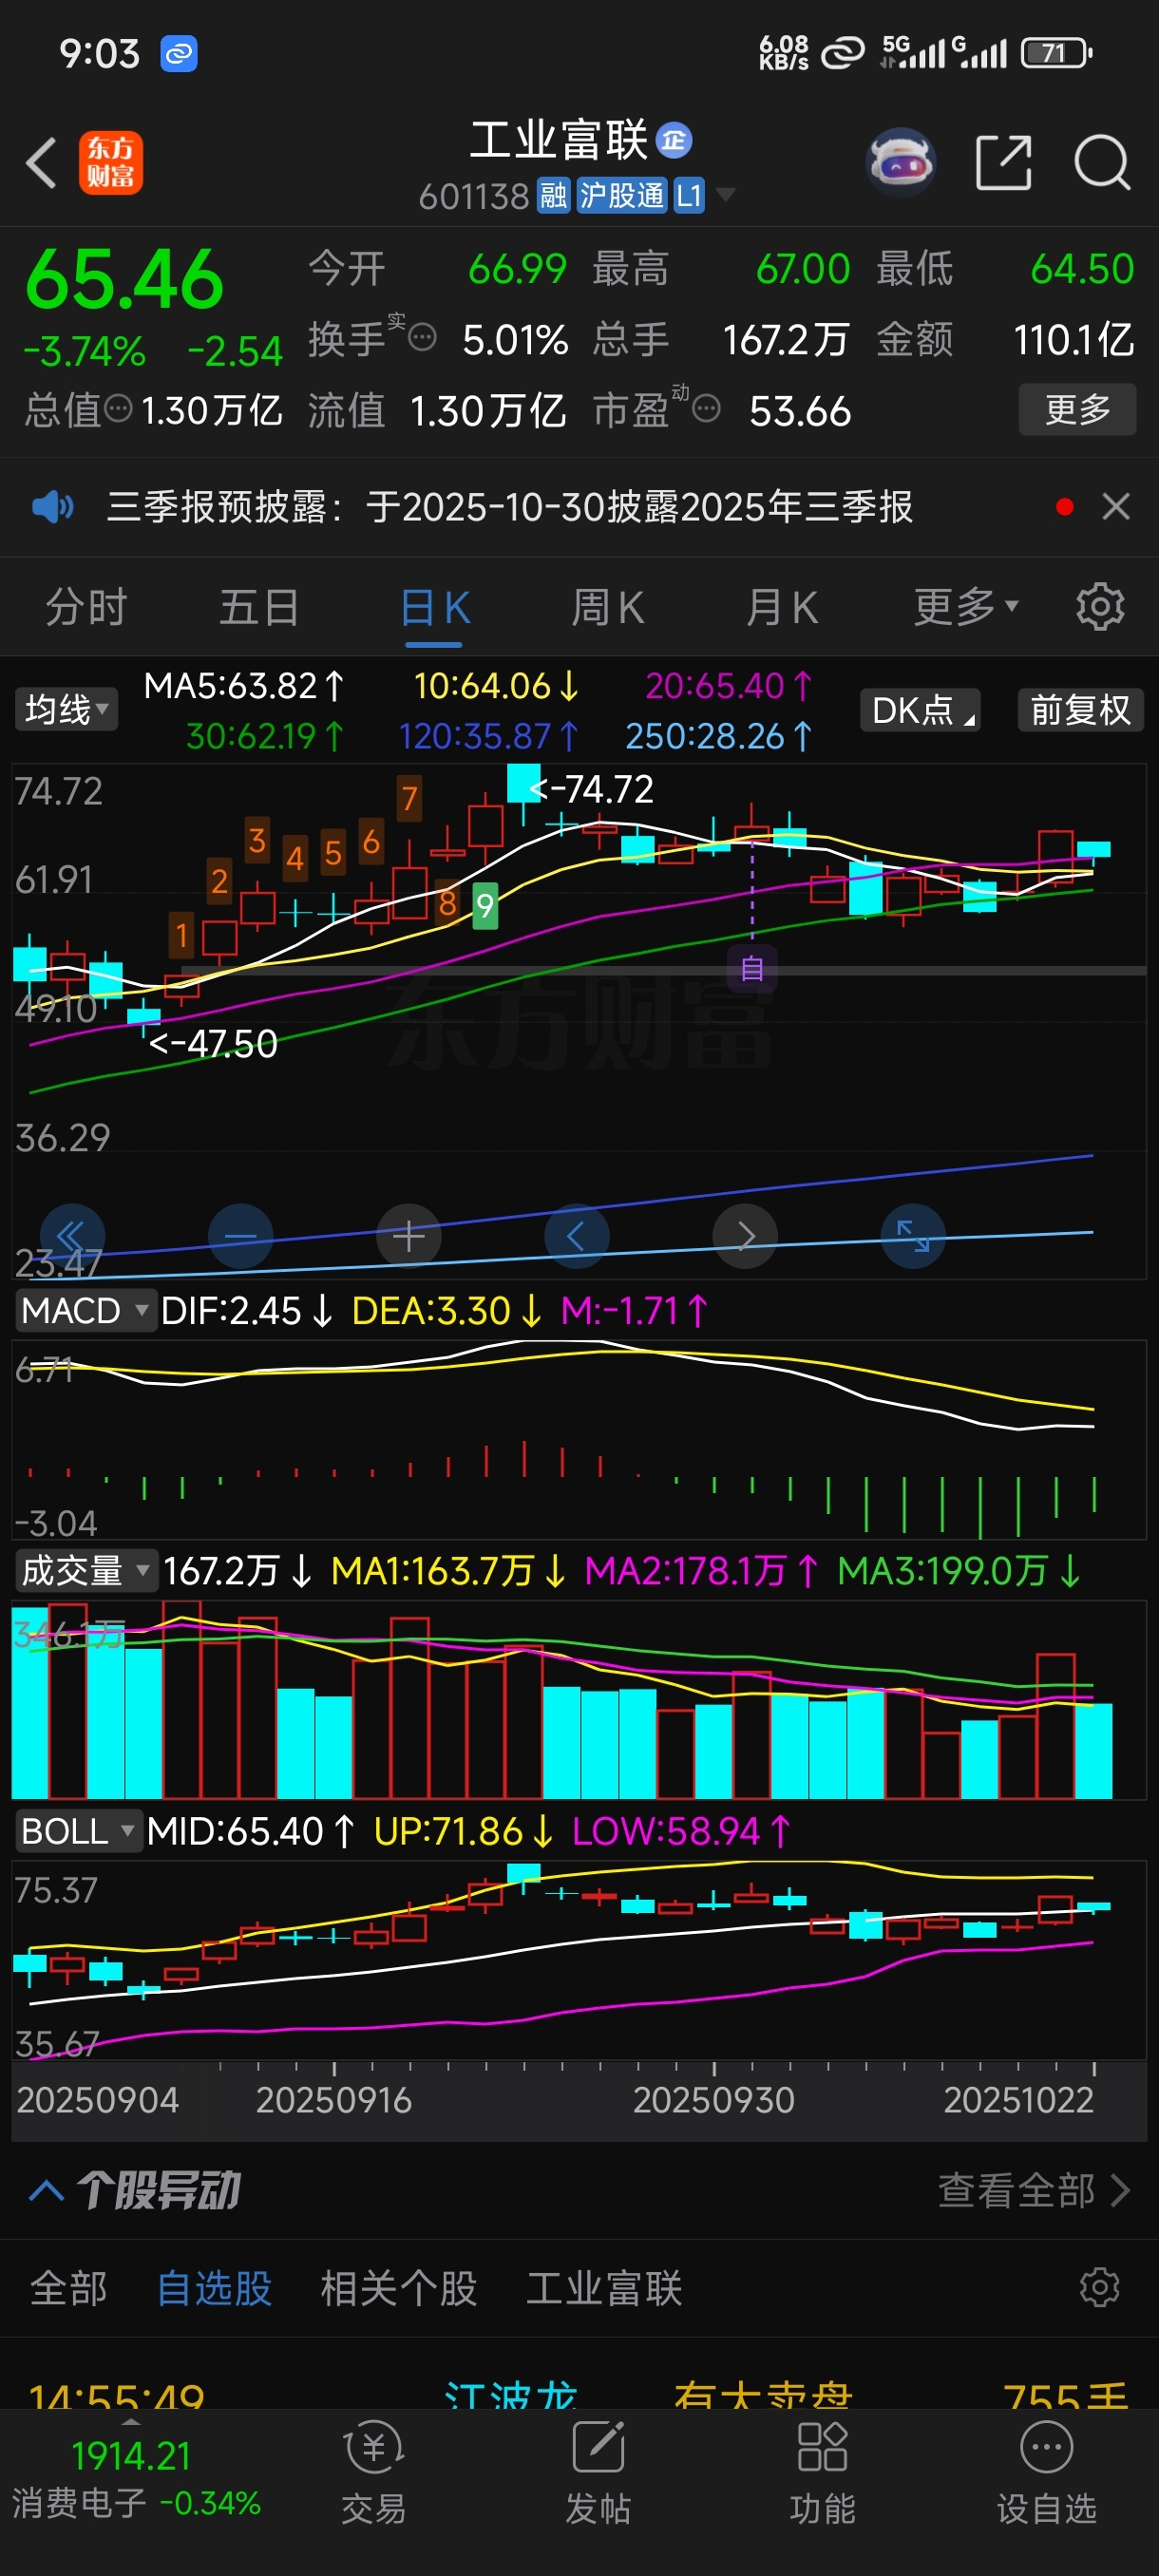Open the 均线 indicator dropdown

click(66, 709)
